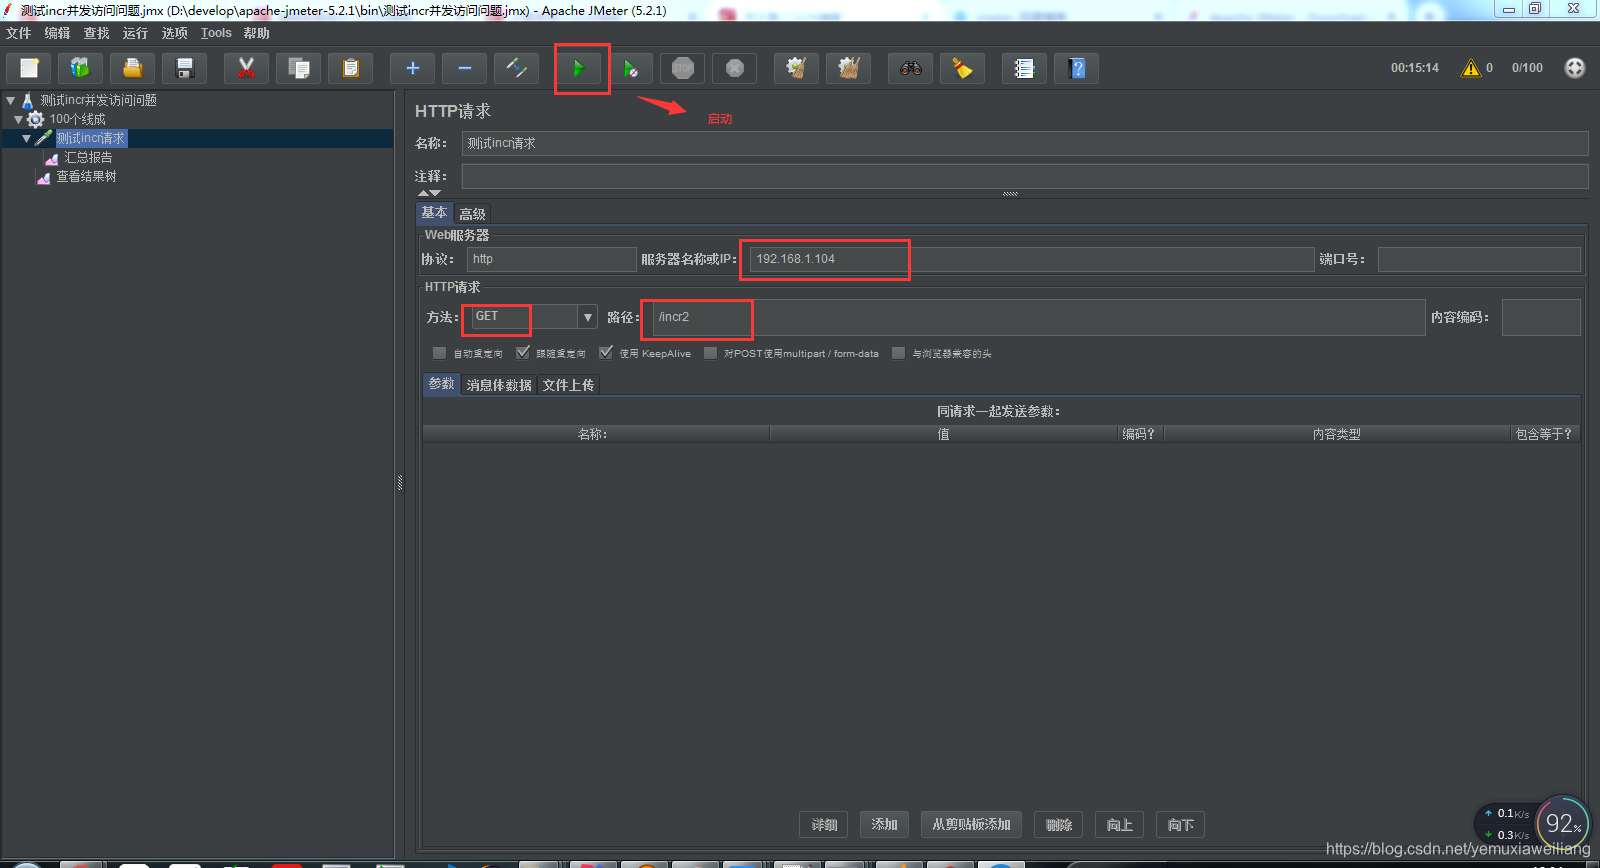This screenshot has height=868, width=1600.
Task: Click the 内容编码 encoding field
Action: (1541, 317)
